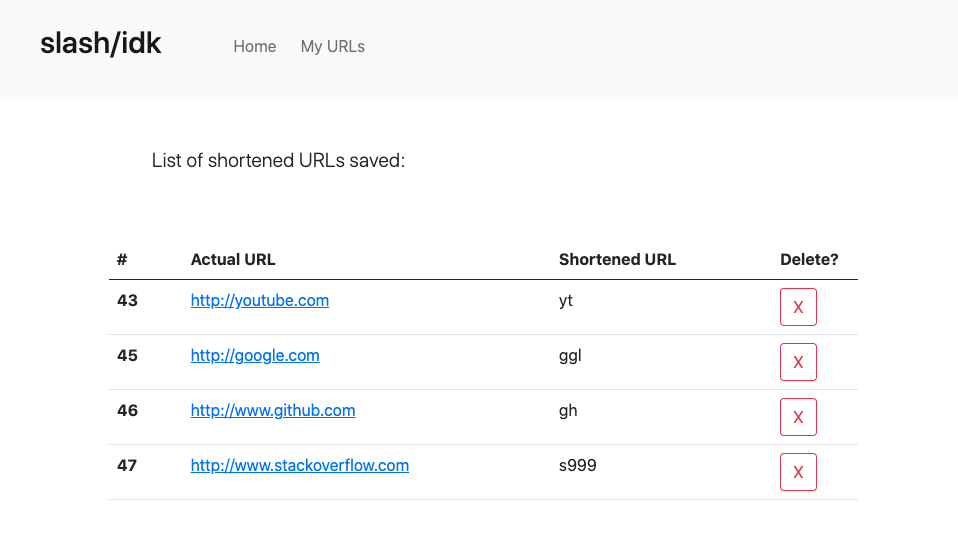
Task: Open the http://youtube.com link
Action: 259,300
